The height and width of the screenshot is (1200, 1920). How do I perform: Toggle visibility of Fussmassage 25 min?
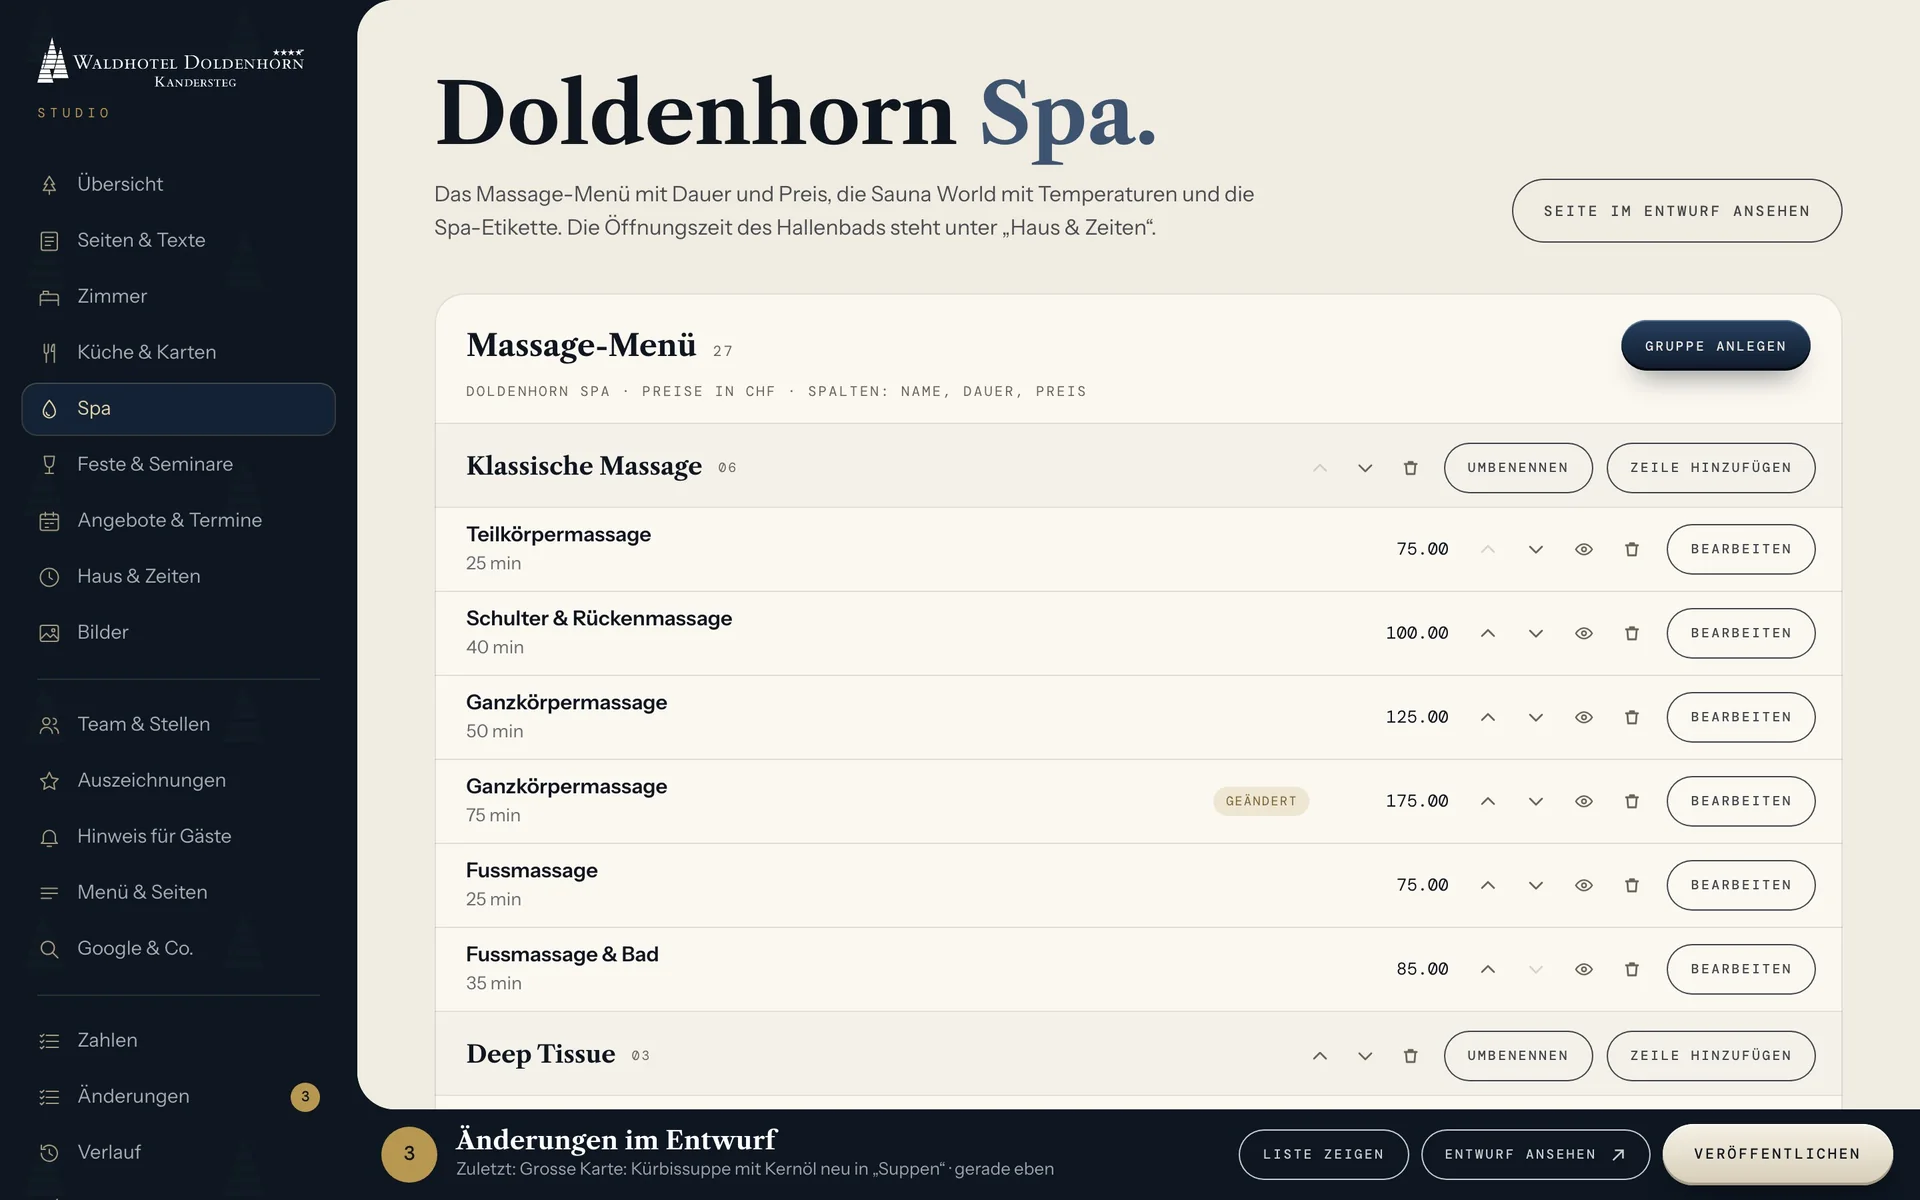click(x=1584, y=885)
